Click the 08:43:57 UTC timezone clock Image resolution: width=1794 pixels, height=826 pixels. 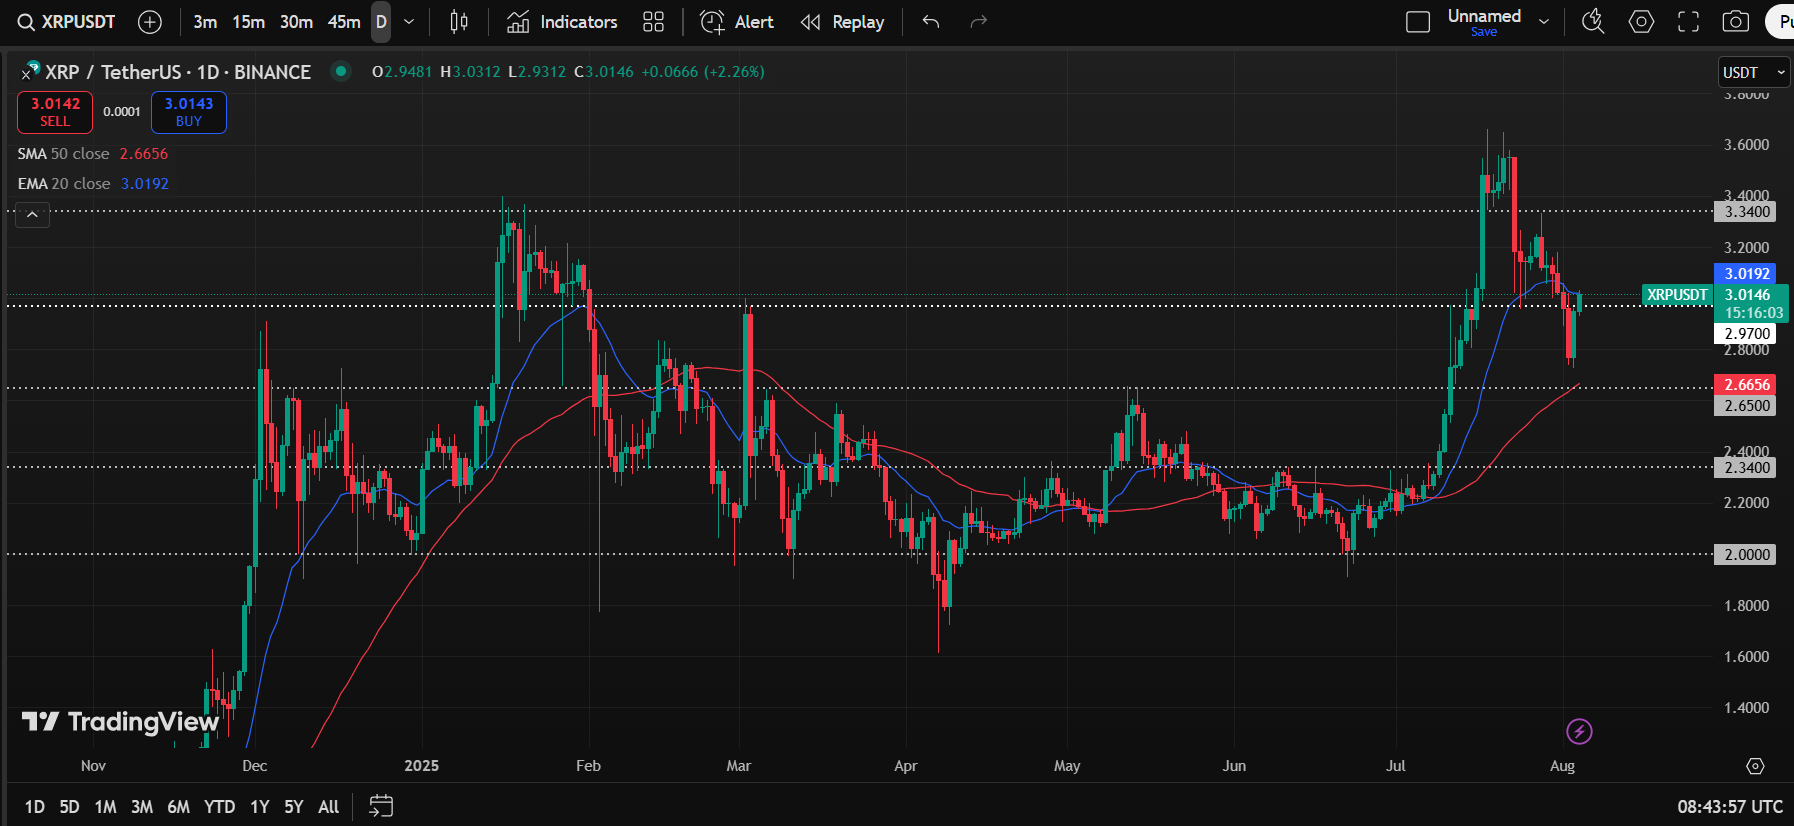click(x=1730, y=807)
